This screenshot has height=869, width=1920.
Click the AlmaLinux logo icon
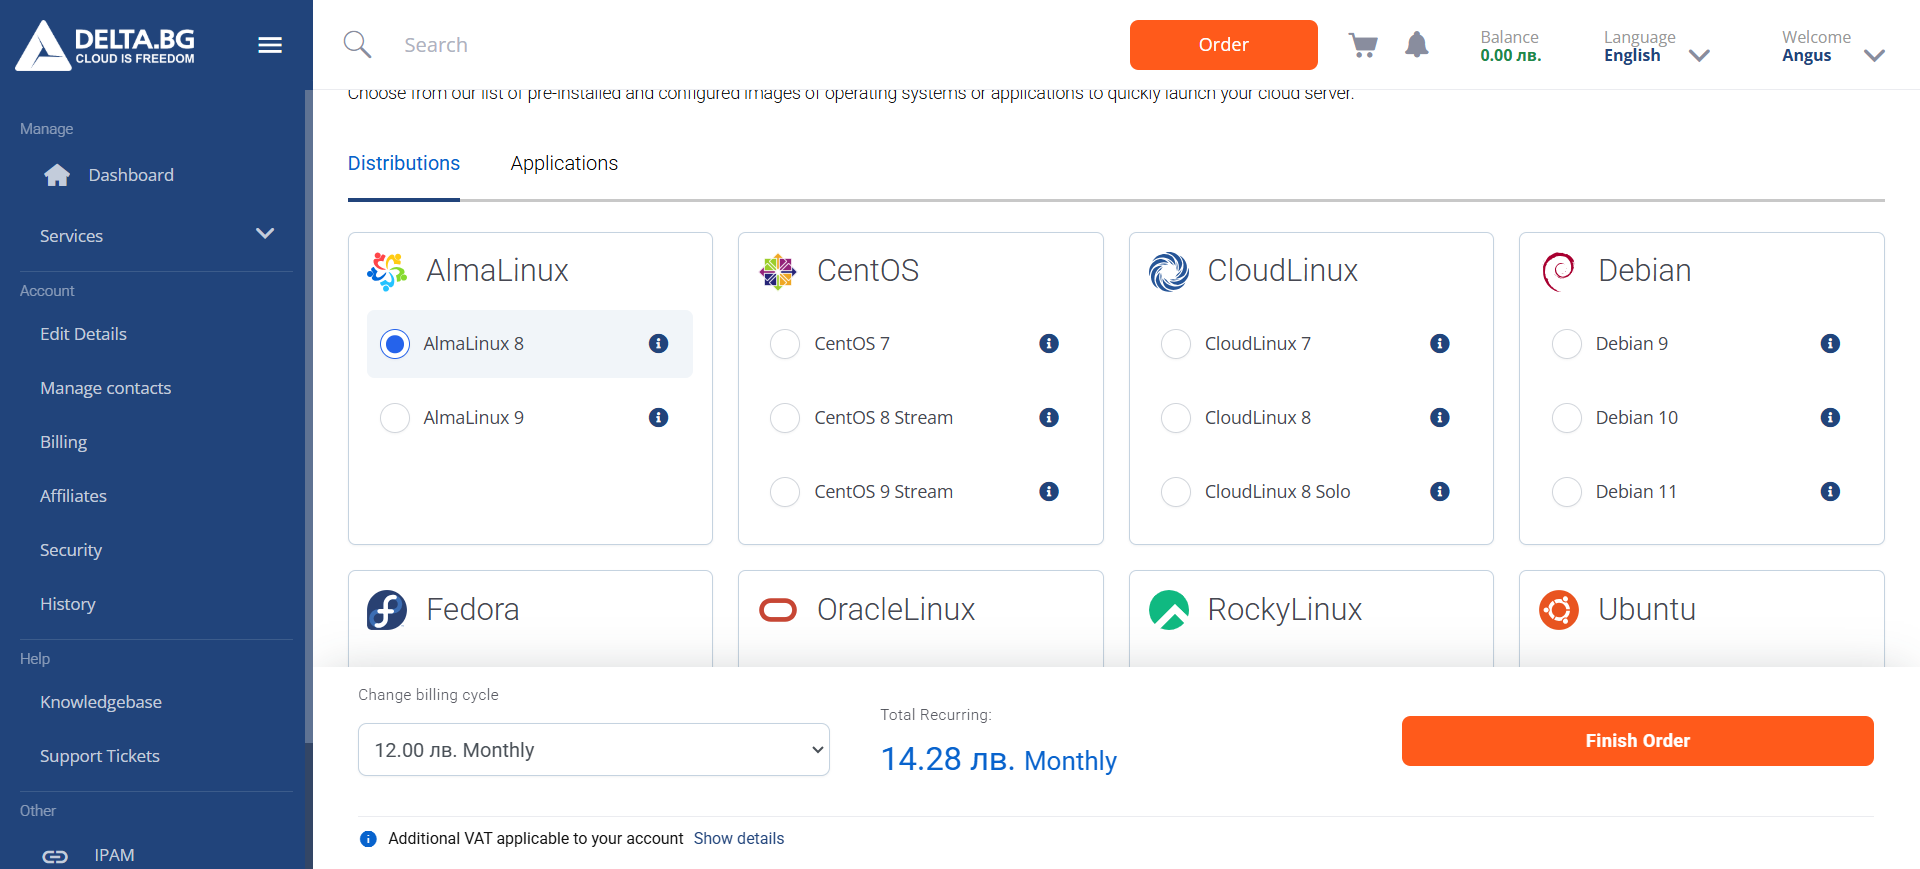(x=387, y=271)
